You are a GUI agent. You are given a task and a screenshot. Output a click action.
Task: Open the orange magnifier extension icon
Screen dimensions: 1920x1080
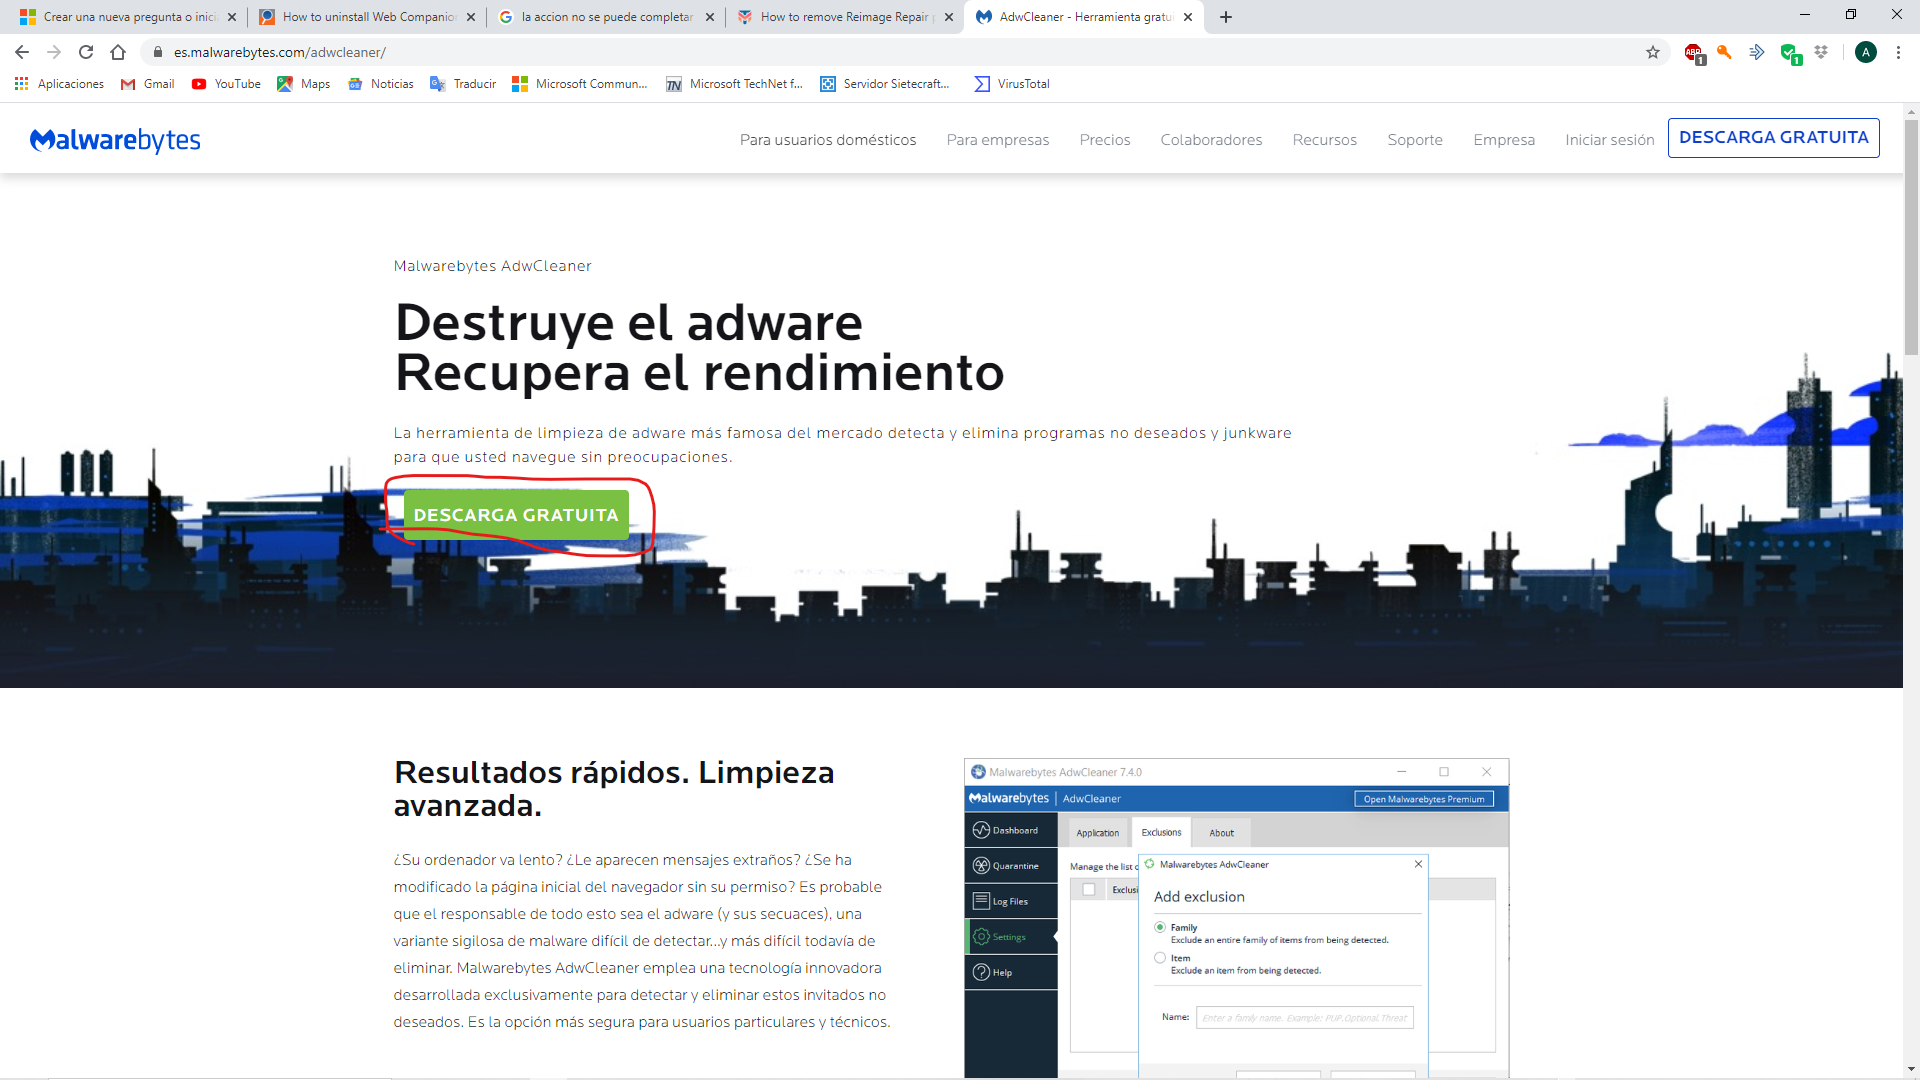coord(1725,52)
